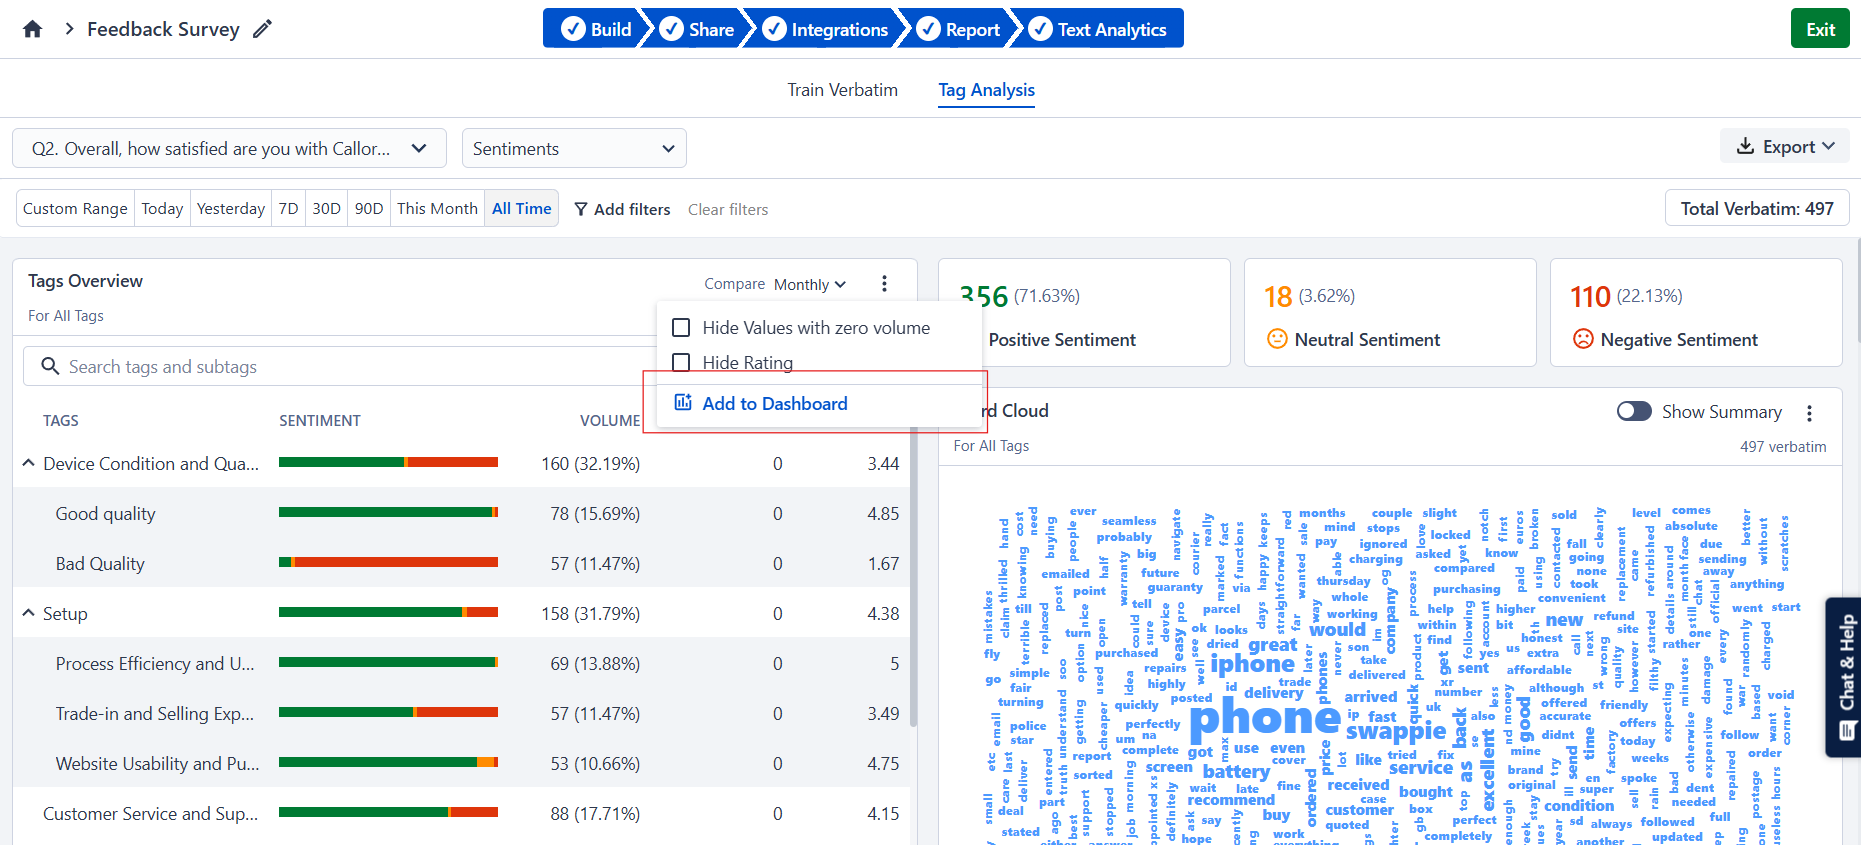
Task: Open Word Cloud three-dot options menu
Action: [1809, 412]
